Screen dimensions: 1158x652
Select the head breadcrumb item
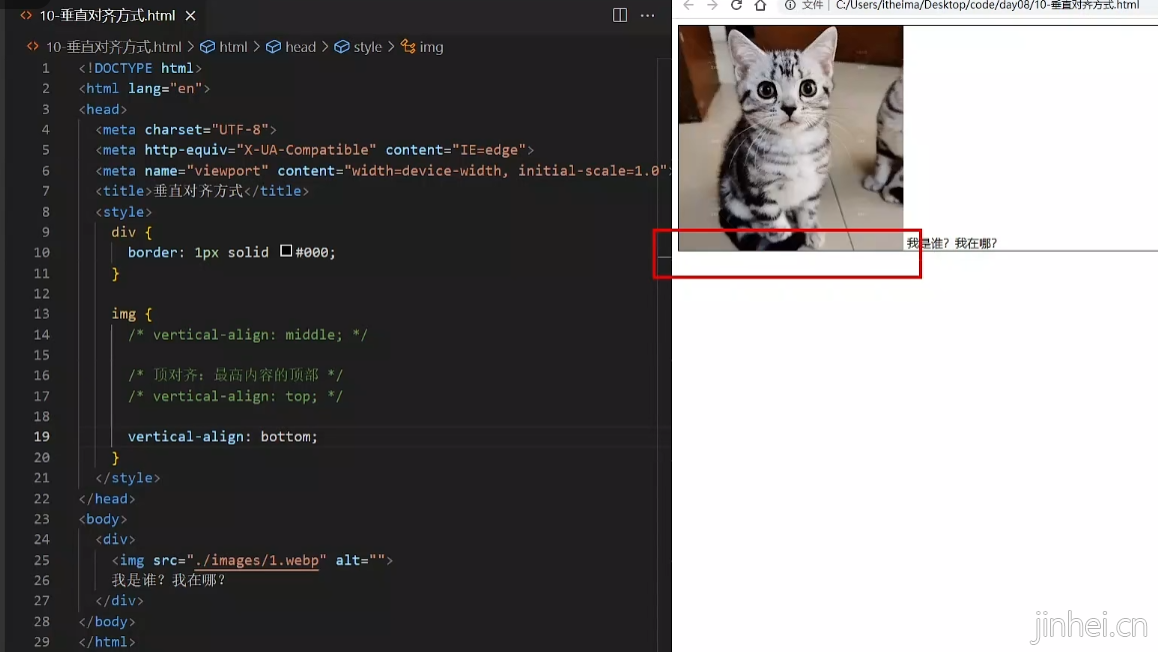(300, 47)
